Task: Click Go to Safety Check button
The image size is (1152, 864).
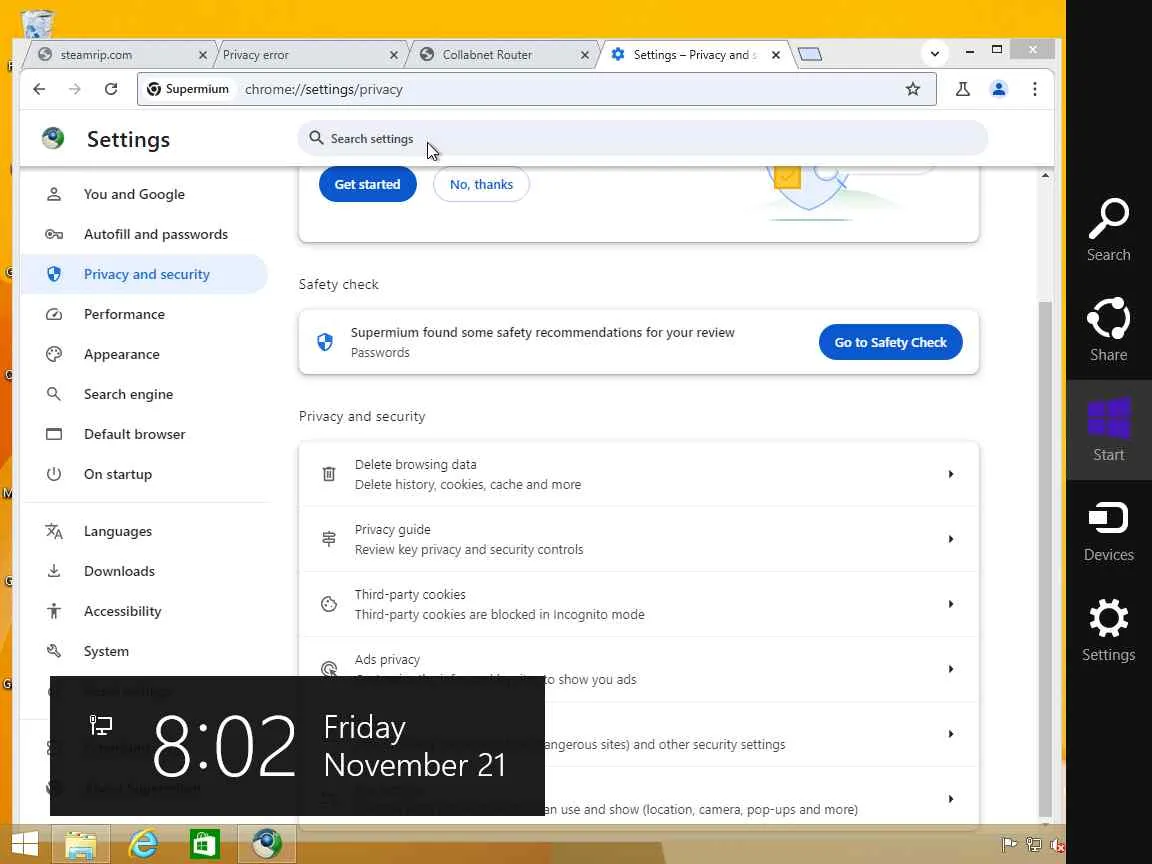Action: tap(890, 342)
